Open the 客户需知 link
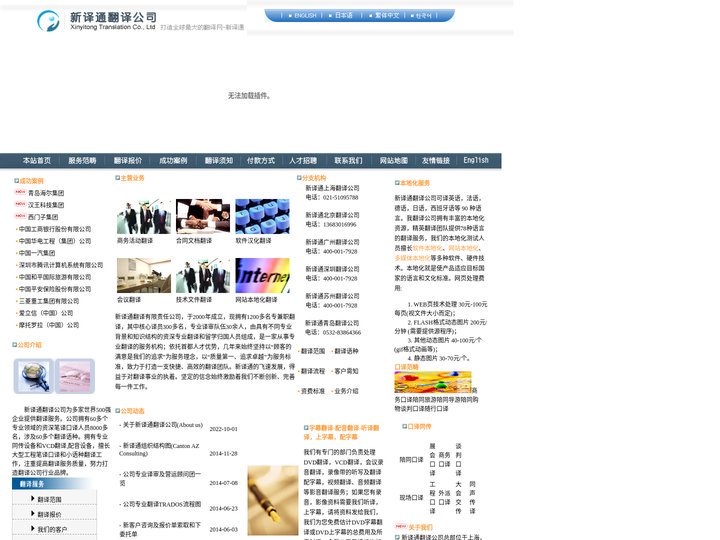Image resolution: width=720 pixels, height=540 pixels. [x=346, y=371]
